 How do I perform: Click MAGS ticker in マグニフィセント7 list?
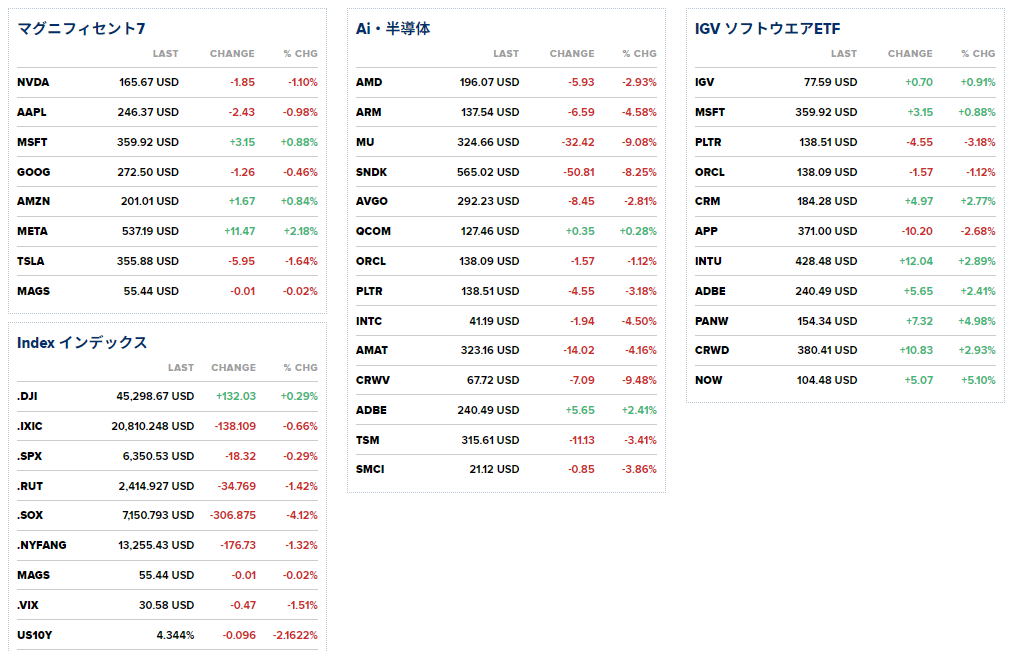[34, 291]
